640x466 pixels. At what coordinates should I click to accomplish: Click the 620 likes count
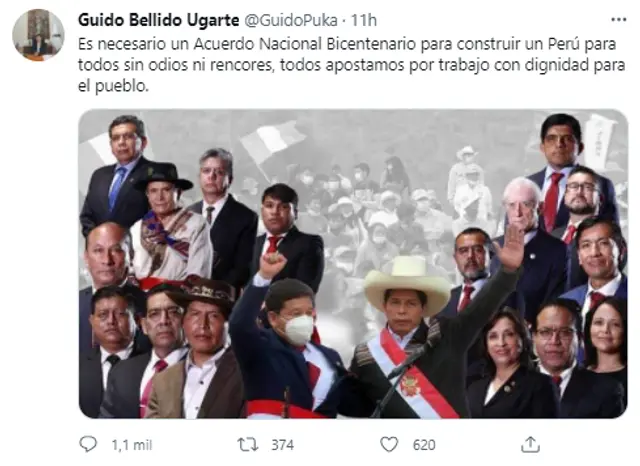424,445
